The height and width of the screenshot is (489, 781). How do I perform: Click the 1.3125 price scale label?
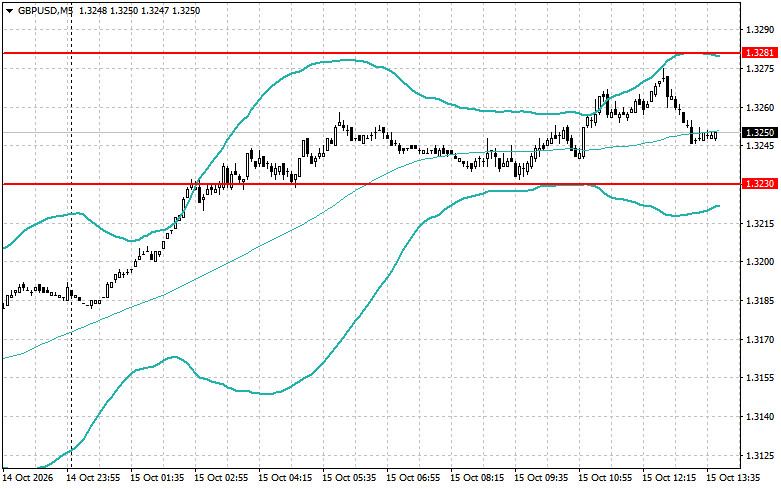point(760,455)
